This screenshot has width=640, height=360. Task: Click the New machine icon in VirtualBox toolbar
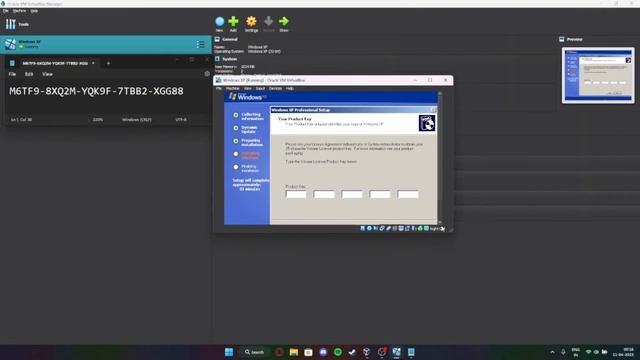(220, 22)
